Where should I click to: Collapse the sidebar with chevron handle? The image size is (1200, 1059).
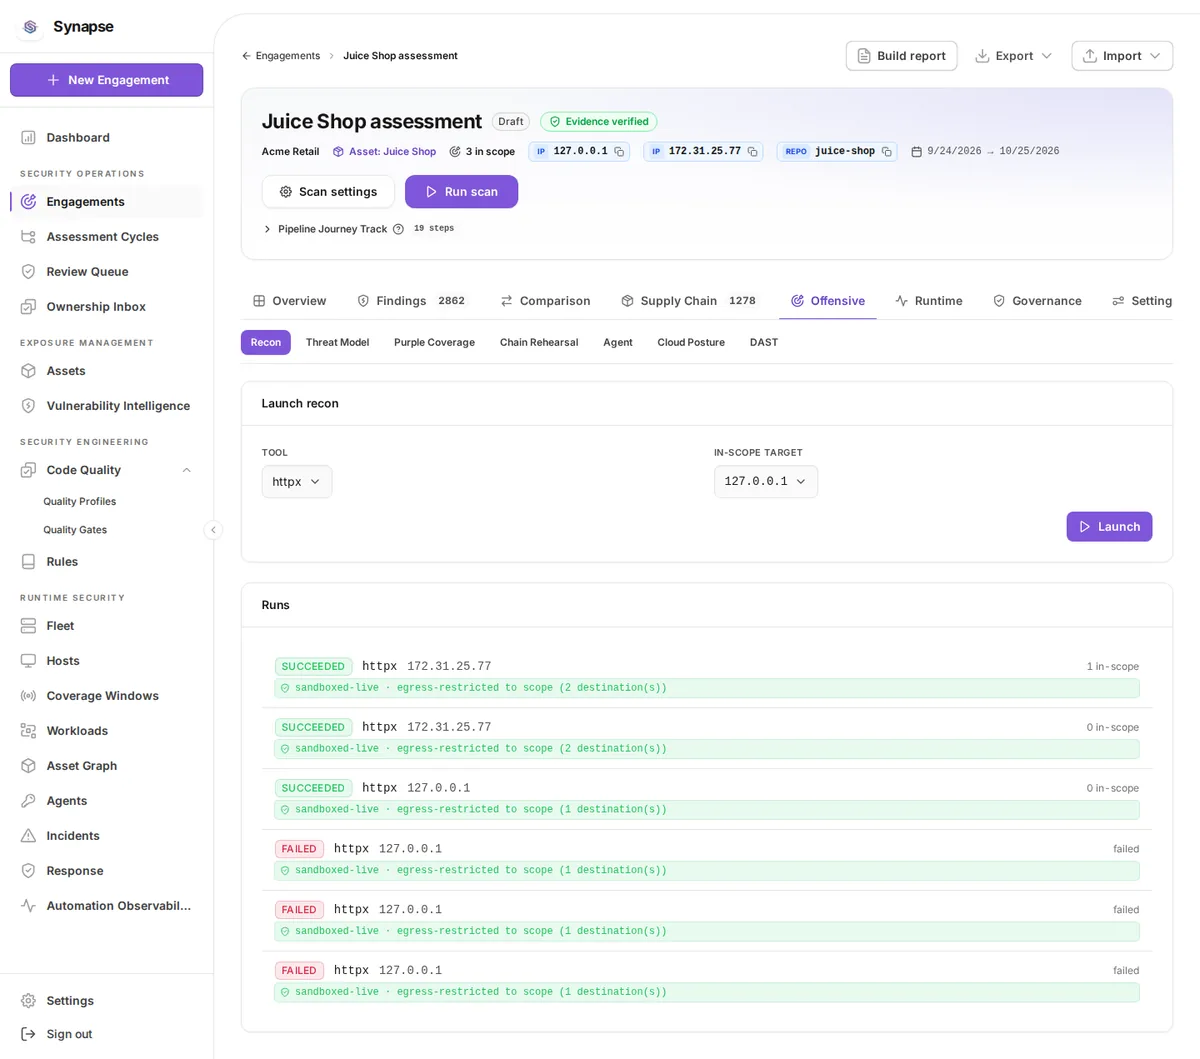tap(213, 530)
